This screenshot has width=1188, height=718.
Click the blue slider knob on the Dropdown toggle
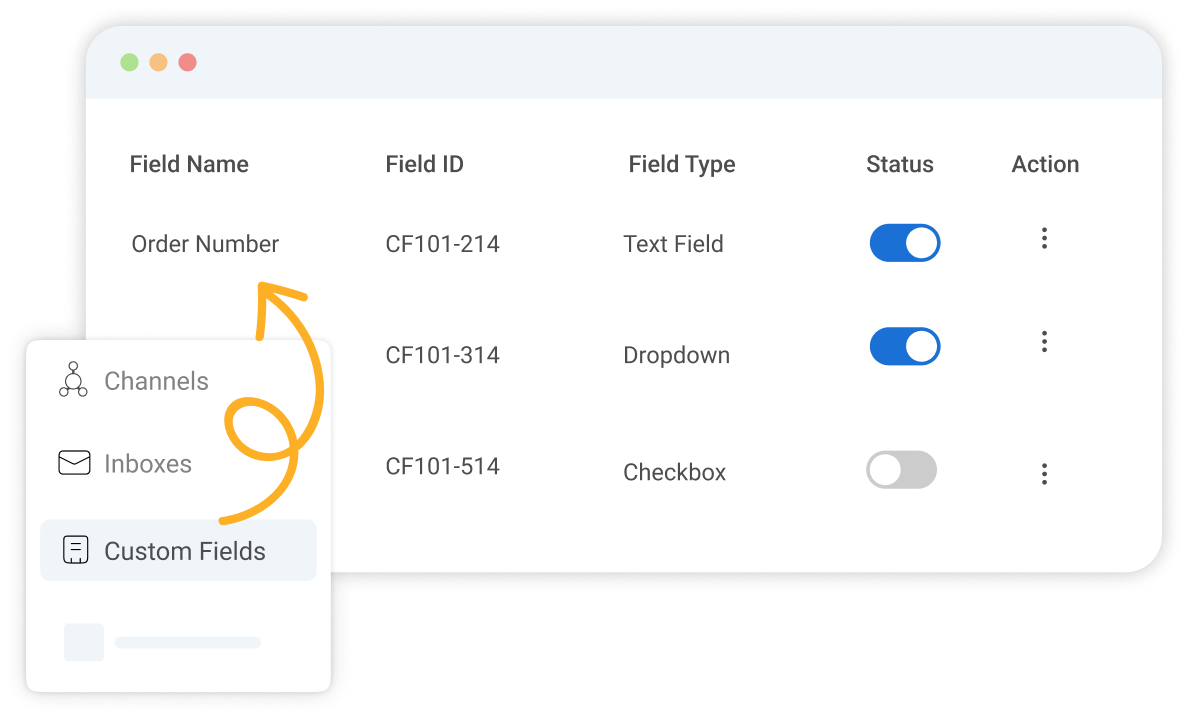click(921, 346)
